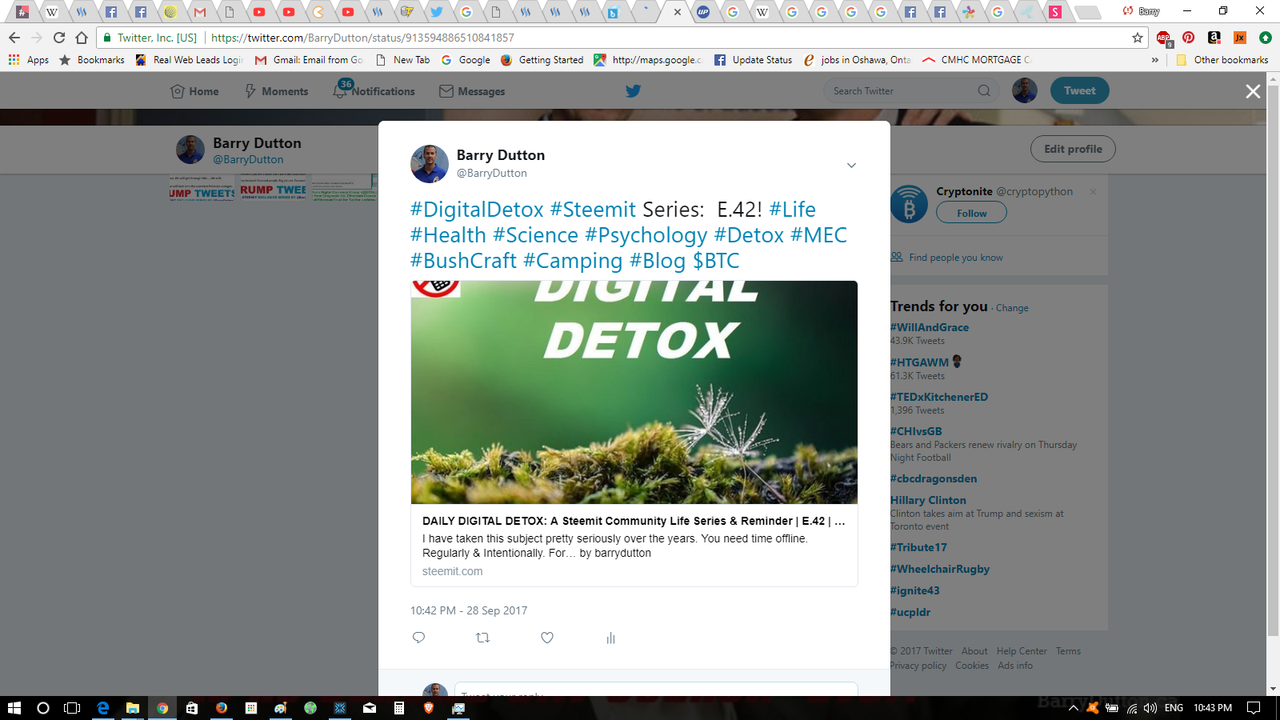Open the tweet options chevron dropdown
Screen dimensions: 1280x720
point(851,165)
